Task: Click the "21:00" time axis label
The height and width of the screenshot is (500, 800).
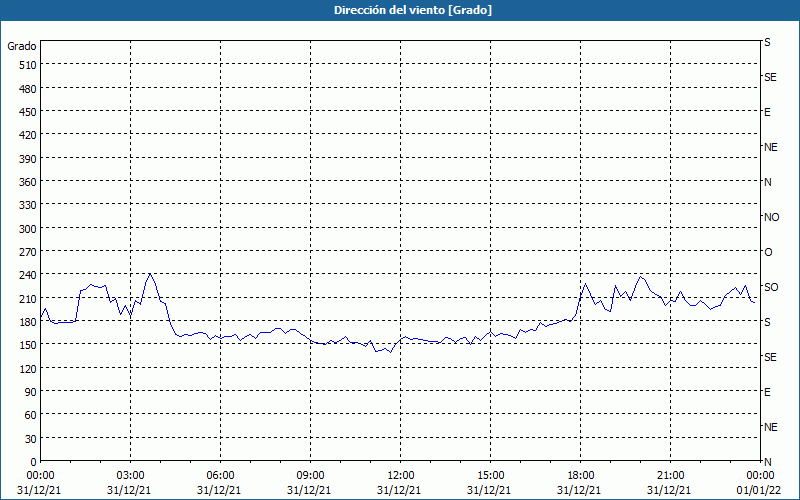Action: [x=670, y=476]
